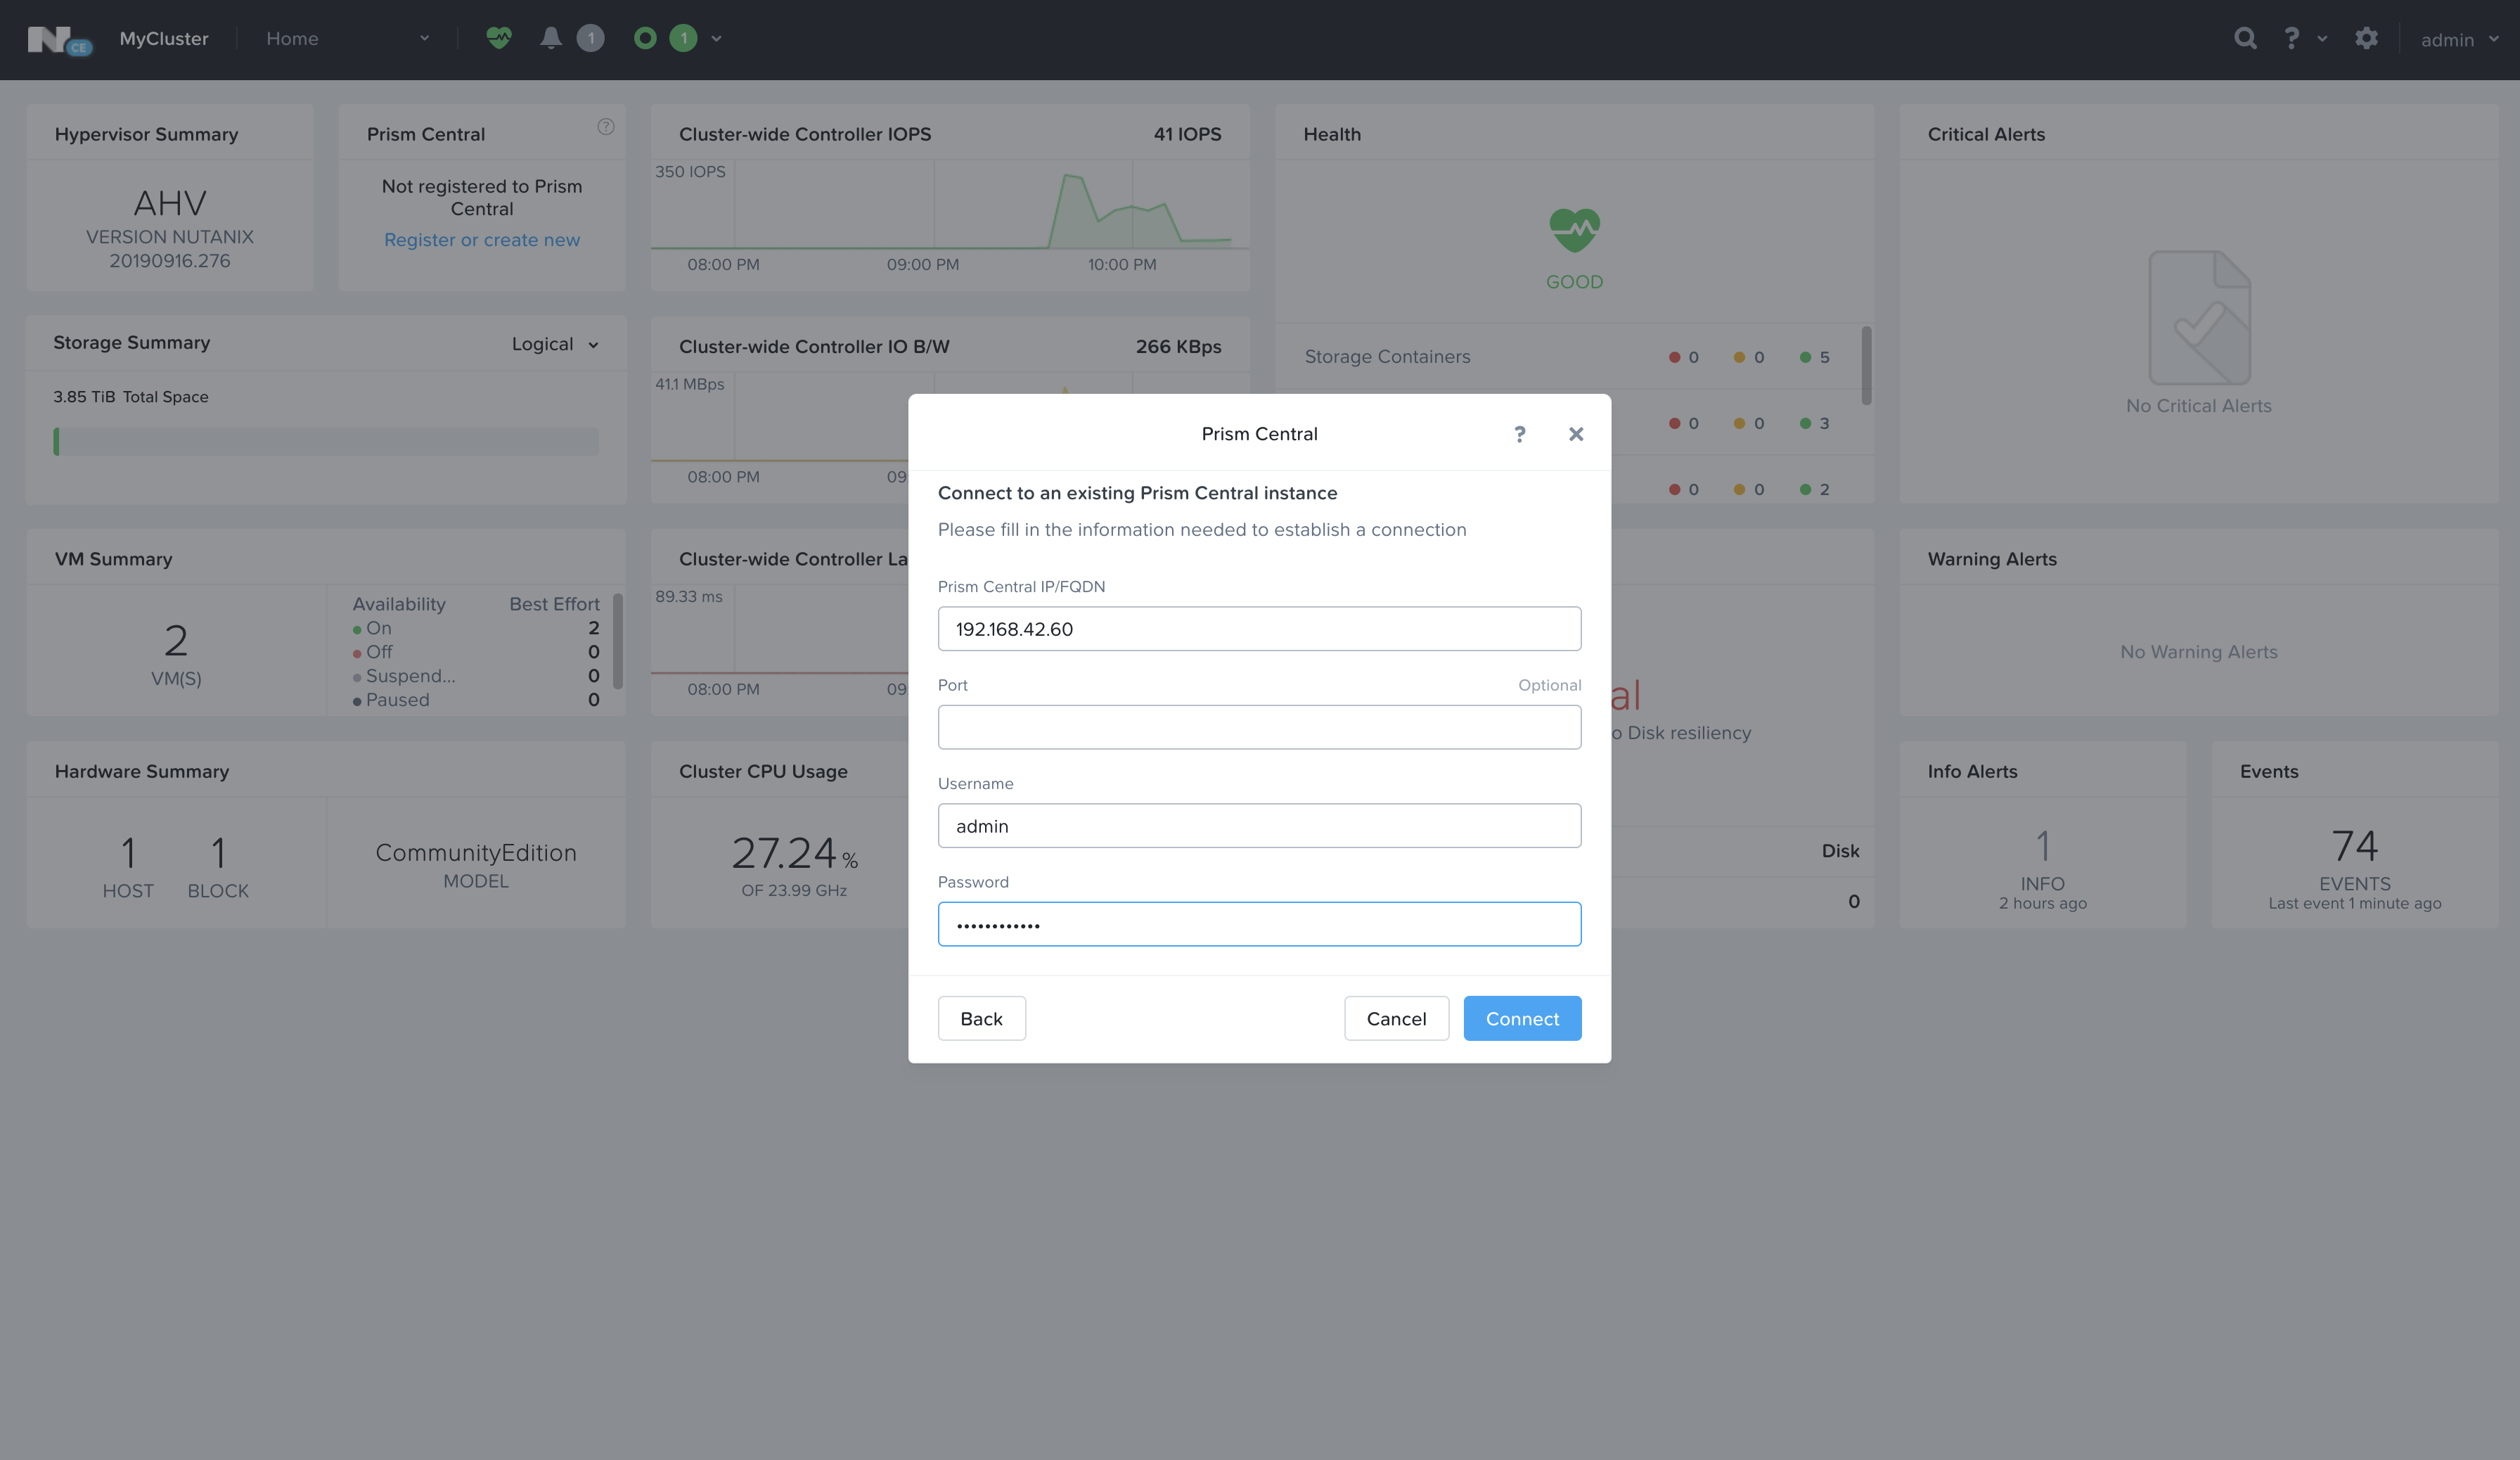Screen dimensions: 2520x1460
Task: Open the settings gear icon
Action: click(x=2366, y=38)
